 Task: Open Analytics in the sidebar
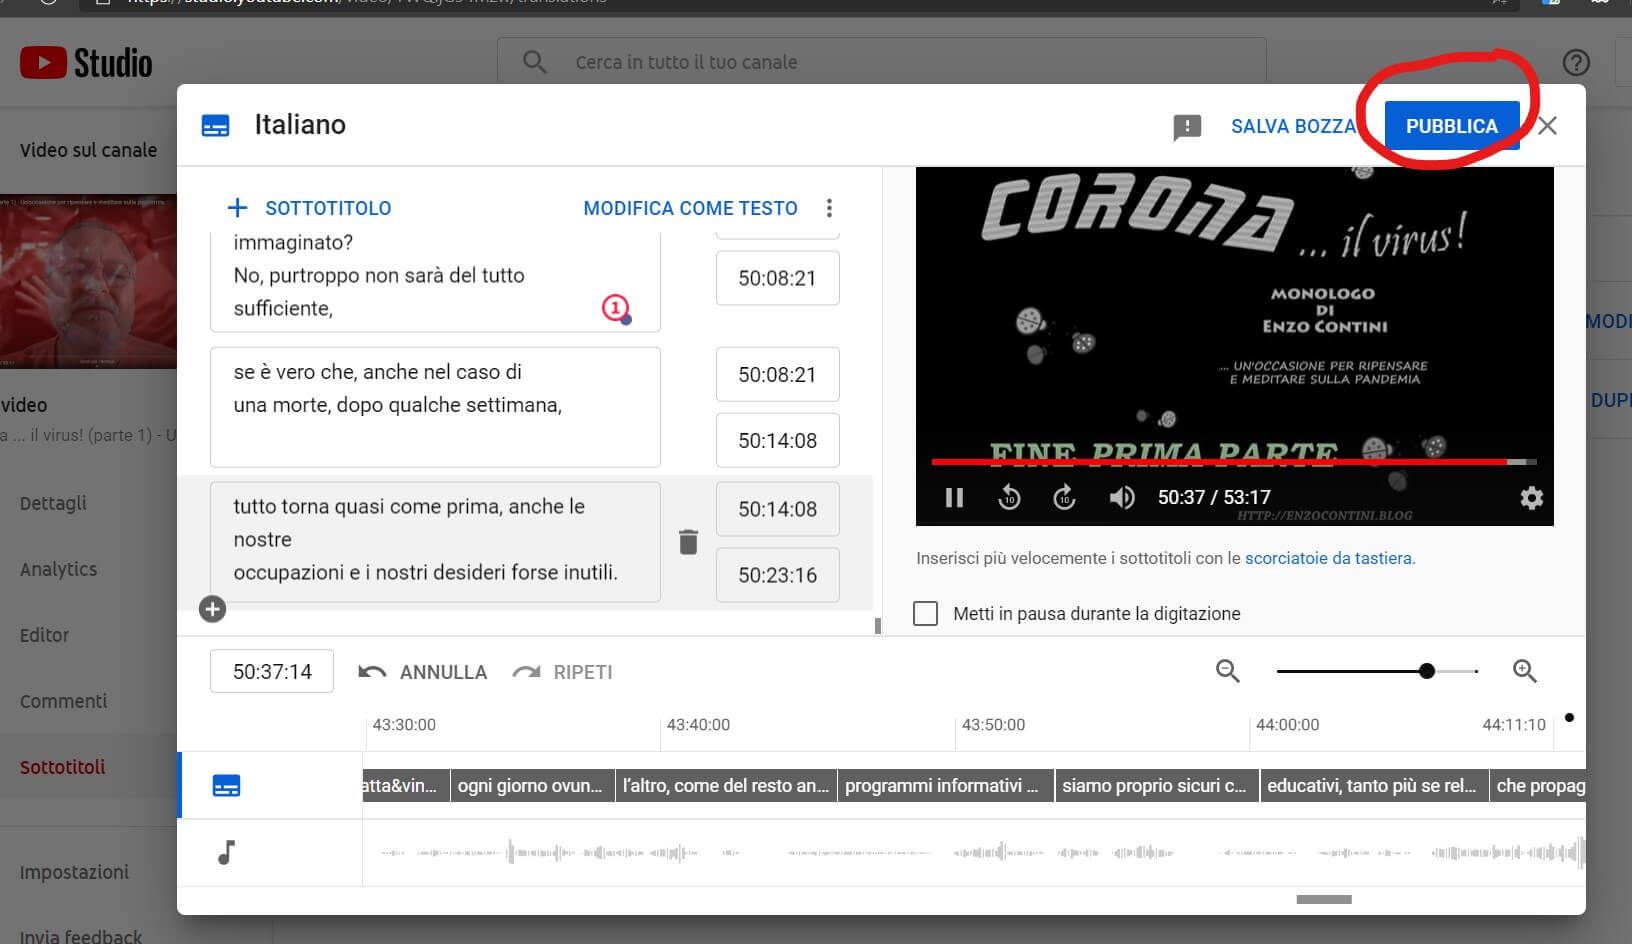click(59, 569)
